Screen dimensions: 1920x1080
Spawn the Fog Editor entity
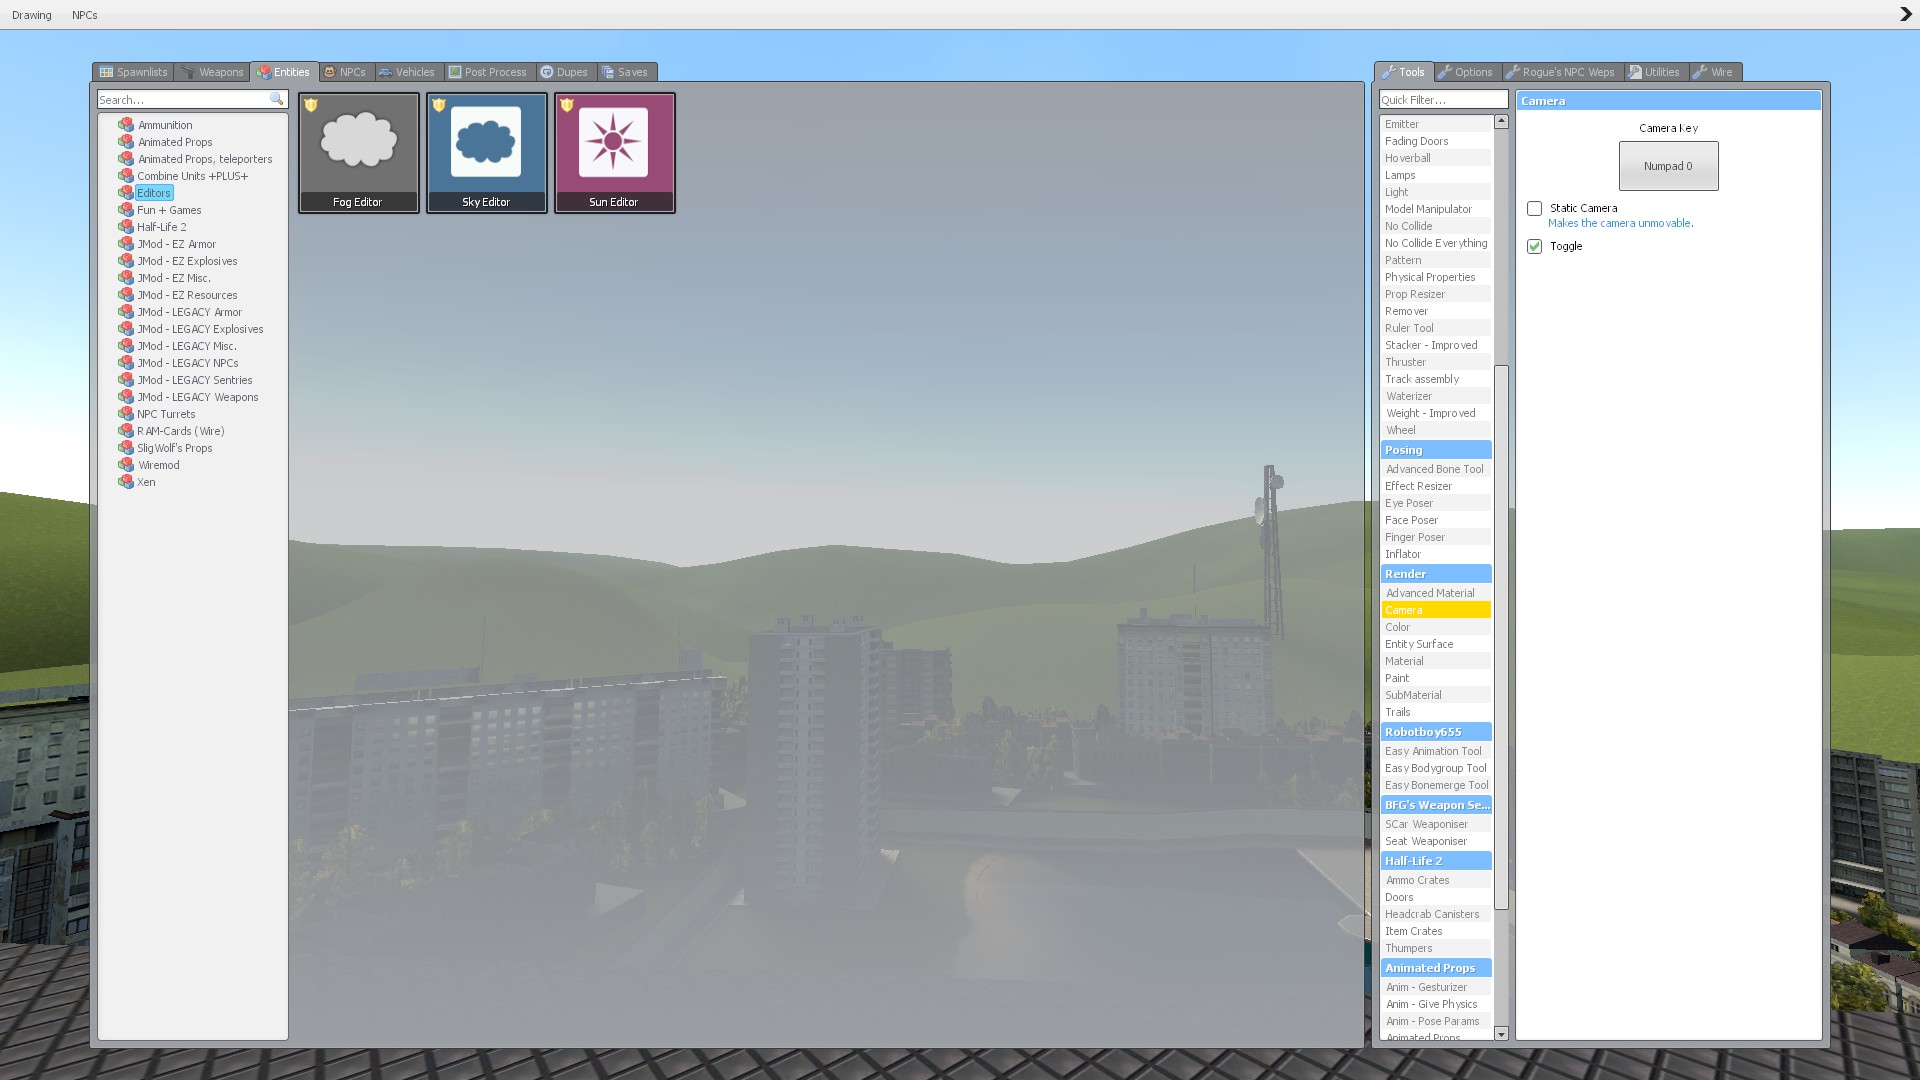pos(358,151)
